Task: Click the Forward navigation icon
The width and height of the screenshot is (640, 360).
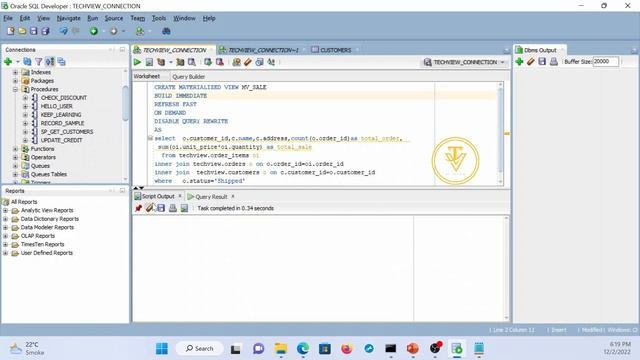Action: 114,31
